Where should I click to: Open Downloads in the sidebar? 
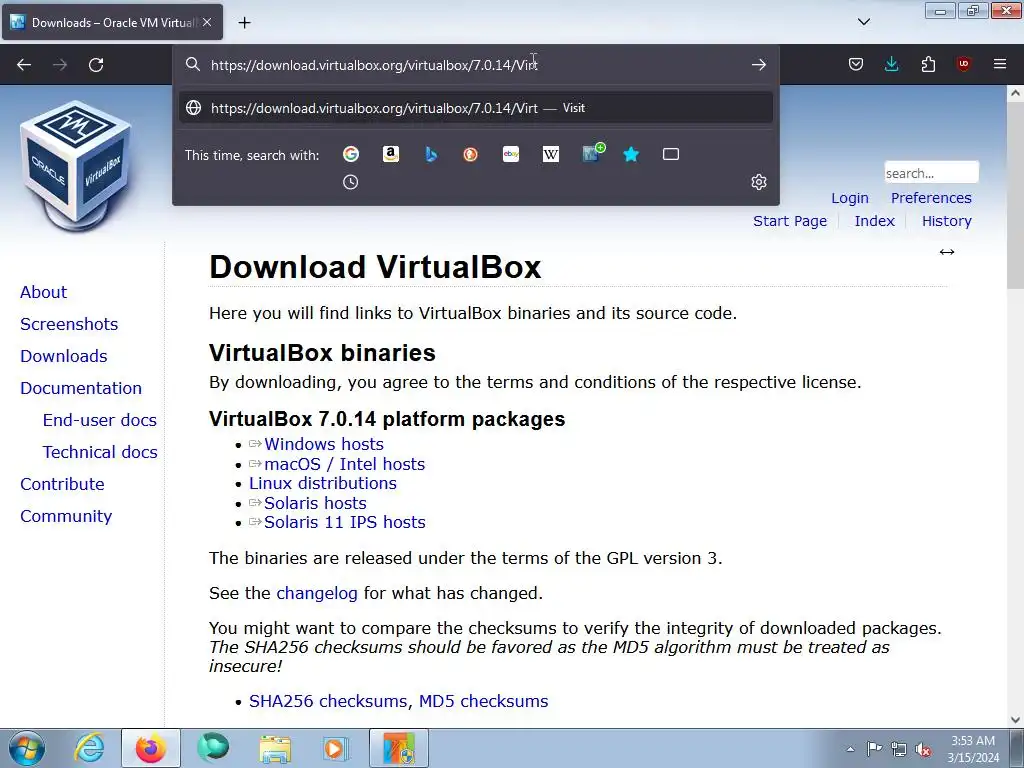(x=64, y=356)
